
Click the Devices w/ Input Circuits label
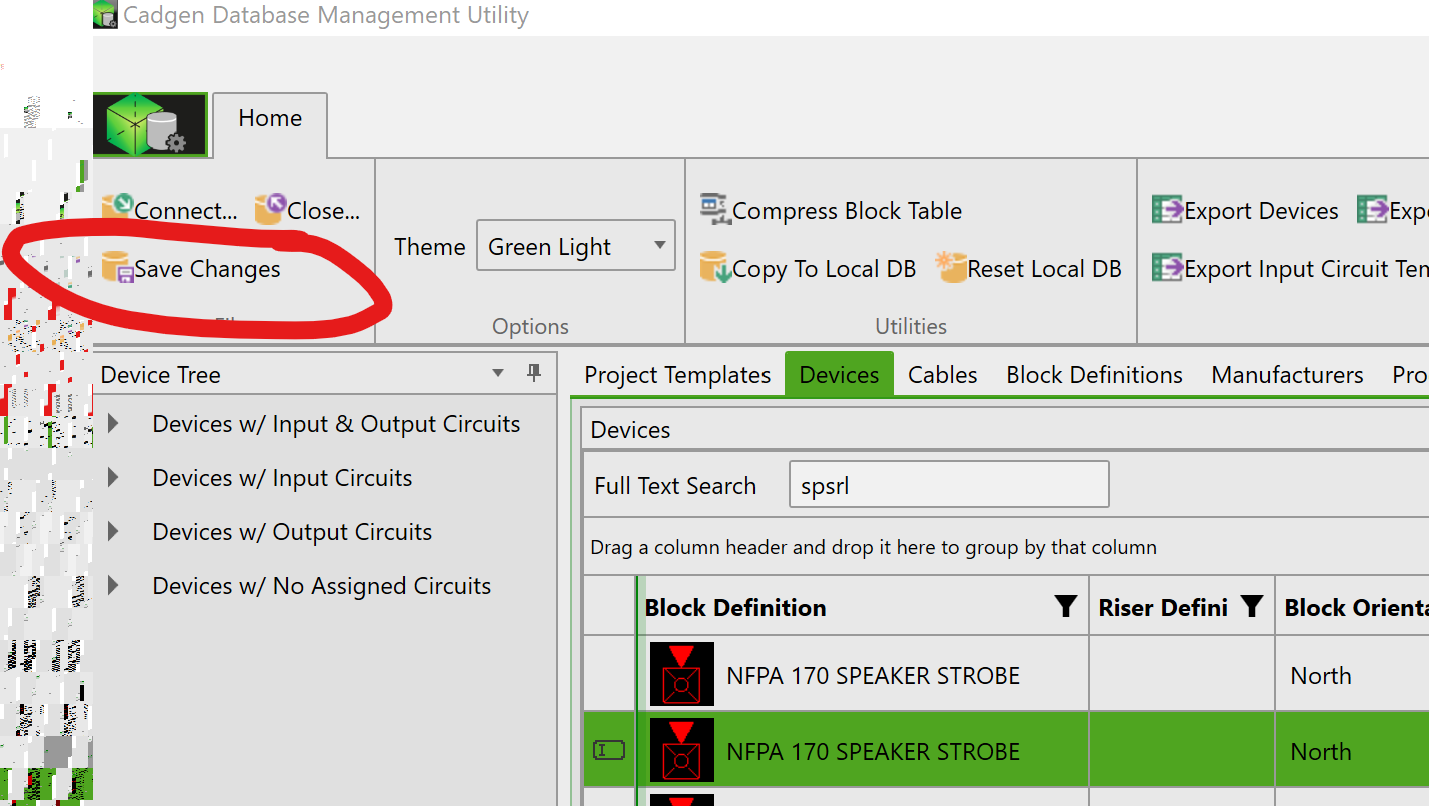click(x=282, y=478)
